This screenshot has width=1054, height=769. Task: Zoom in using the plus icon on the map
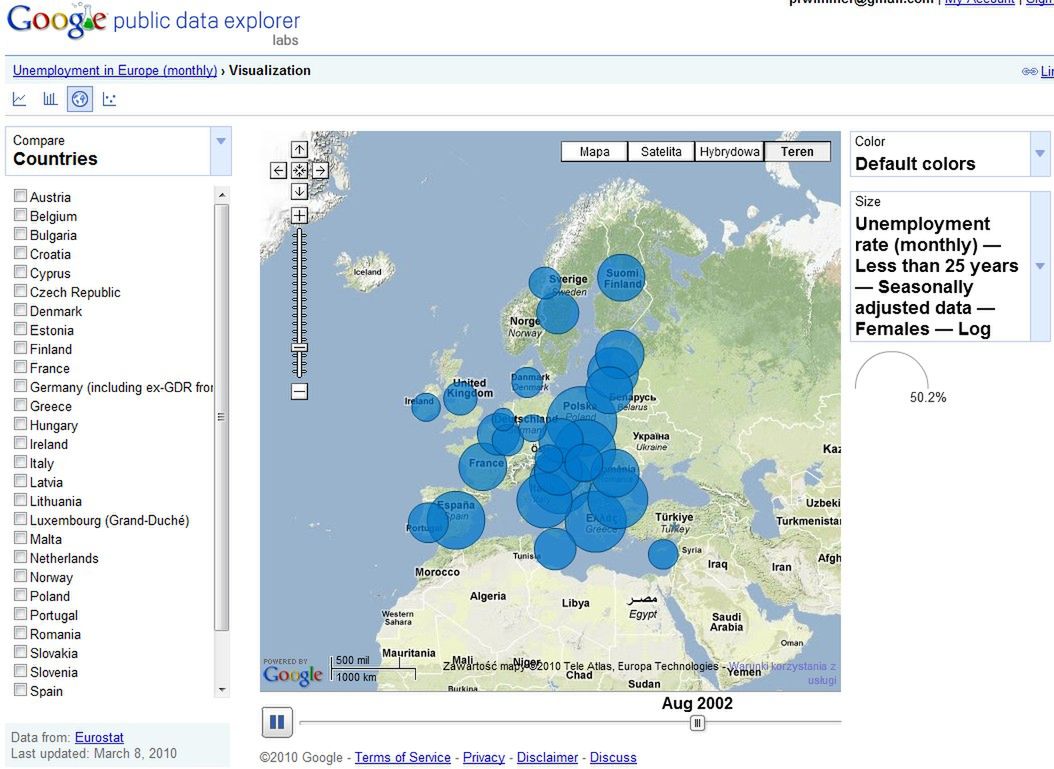[298, 215]
